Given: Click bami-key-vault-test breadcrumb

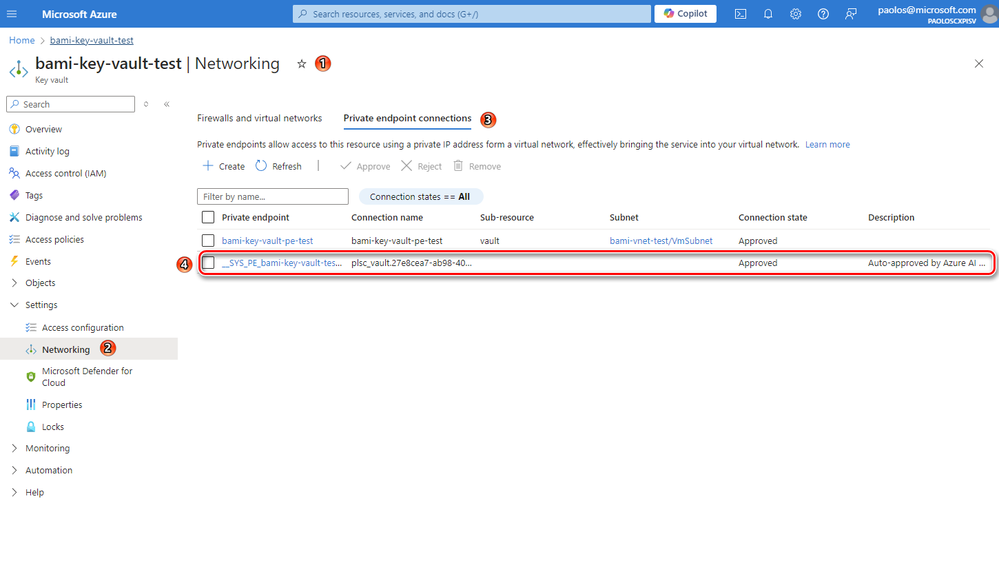Looking at the screenshot, I should (x=92, y=40).
